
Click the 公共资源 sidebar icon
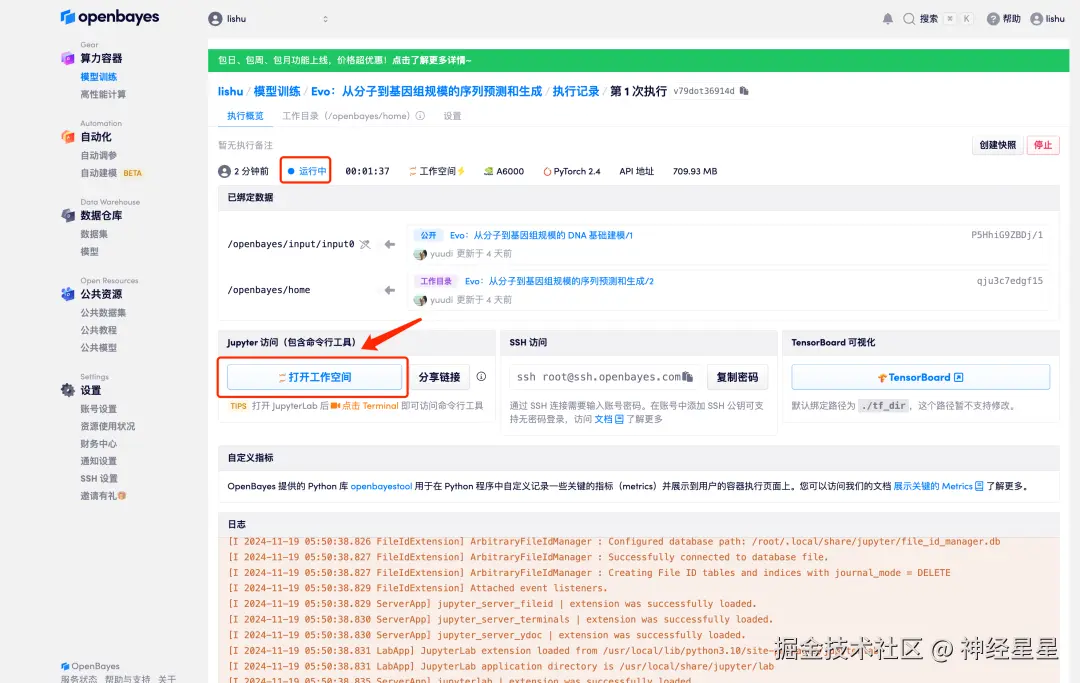click(68, 294)
